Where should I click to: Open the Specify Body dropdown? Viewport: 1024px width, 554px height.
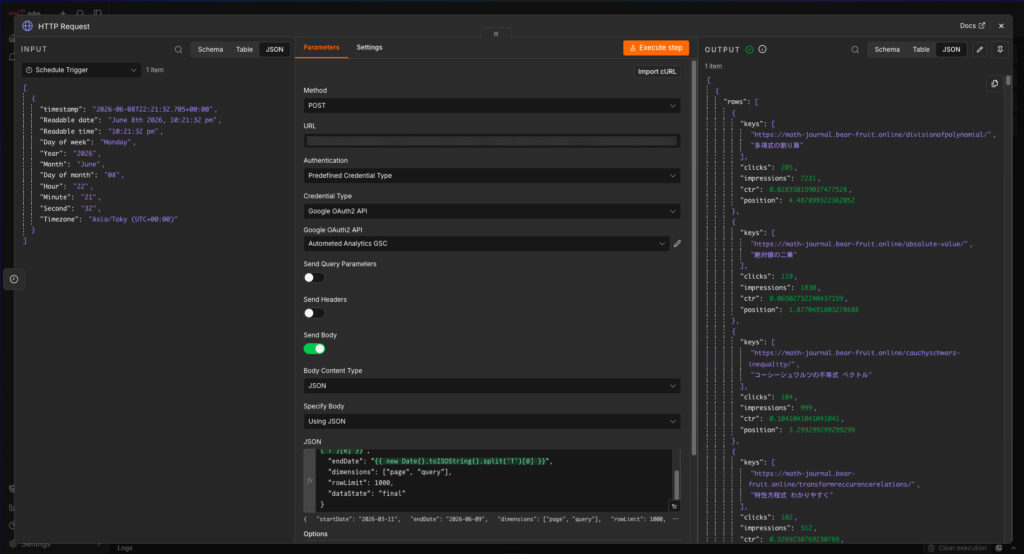[492, 421]
